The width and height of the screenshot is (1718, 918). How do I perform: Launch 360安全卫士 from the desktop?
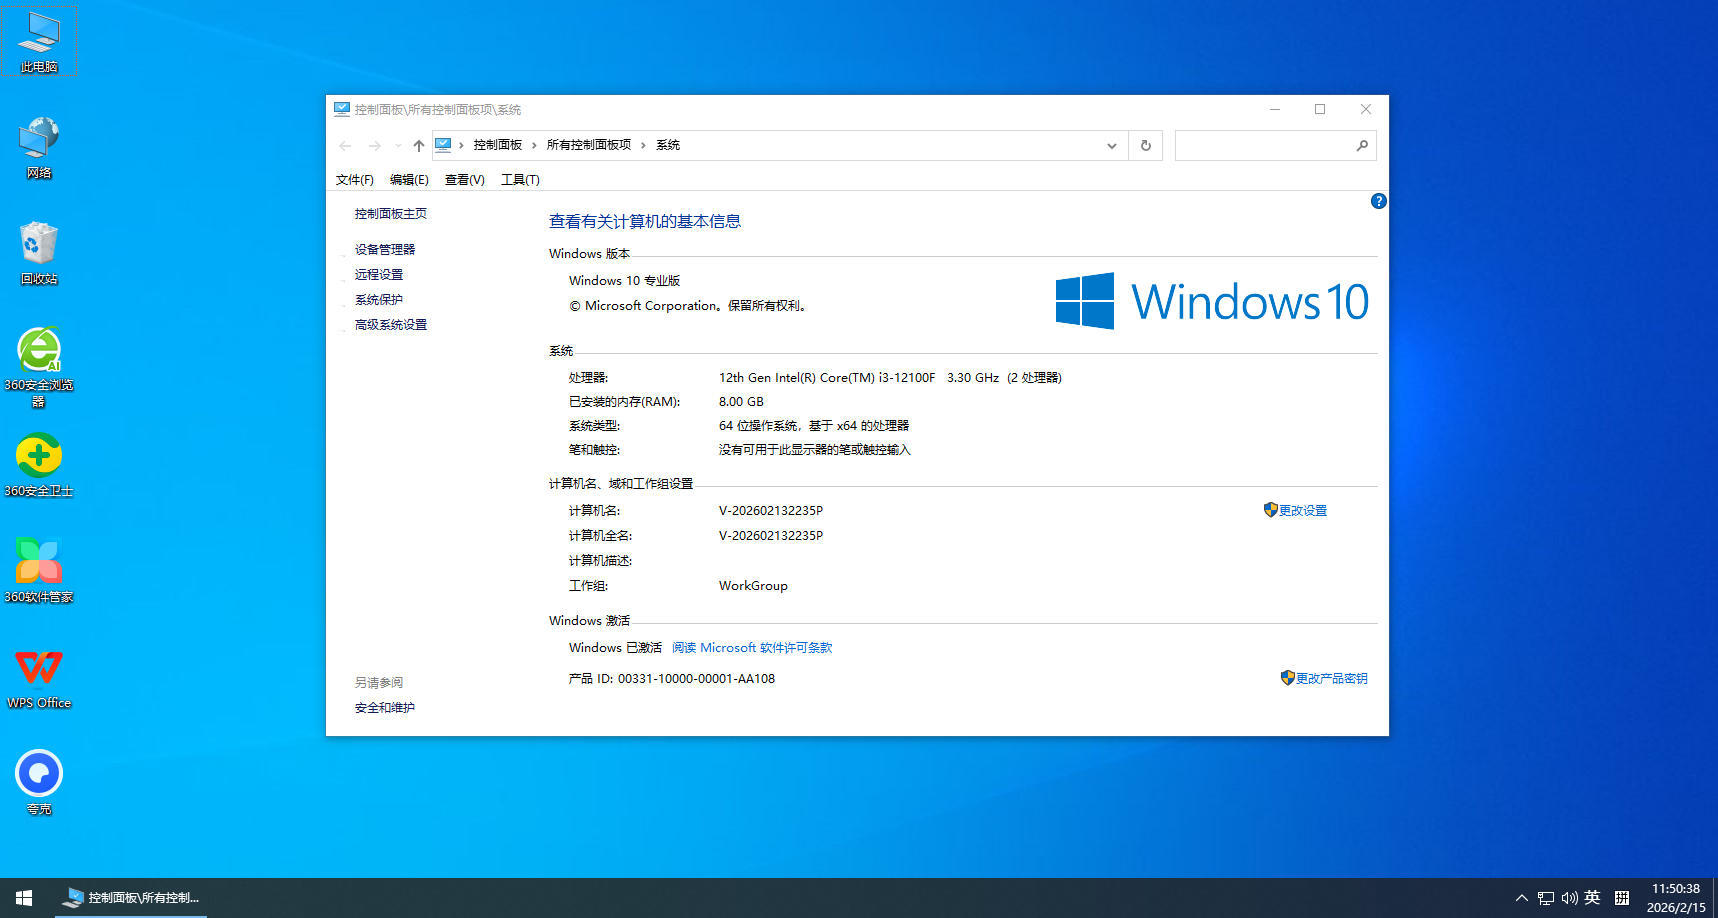click(38, 460)
